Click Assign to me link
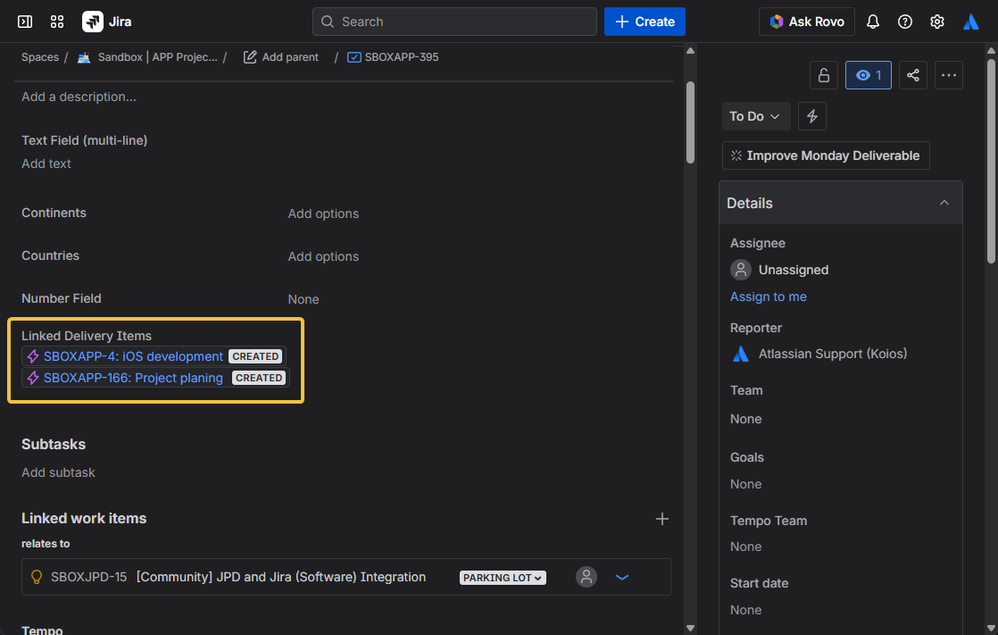Image resolution: width=998 pixels, height=635 pixels. [x=768, y=297]
